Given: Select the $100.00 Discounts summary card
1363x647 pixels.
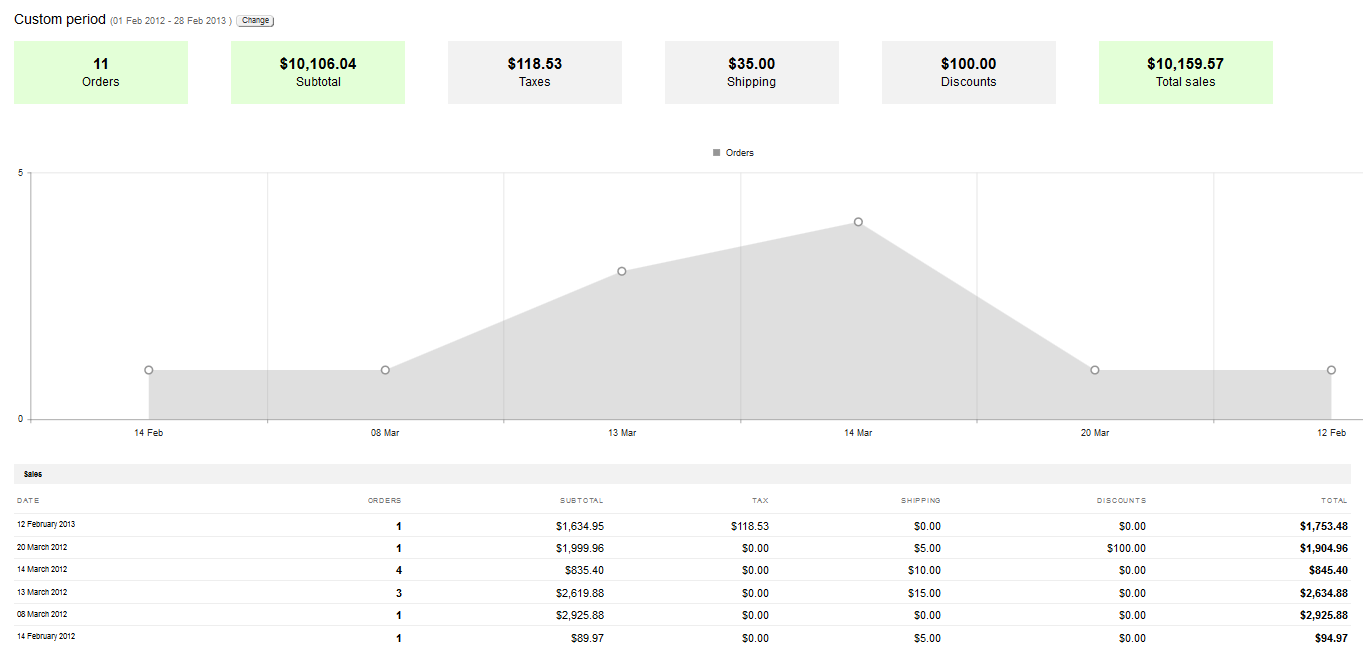Looking at the screenshot, I should [969, 72].
